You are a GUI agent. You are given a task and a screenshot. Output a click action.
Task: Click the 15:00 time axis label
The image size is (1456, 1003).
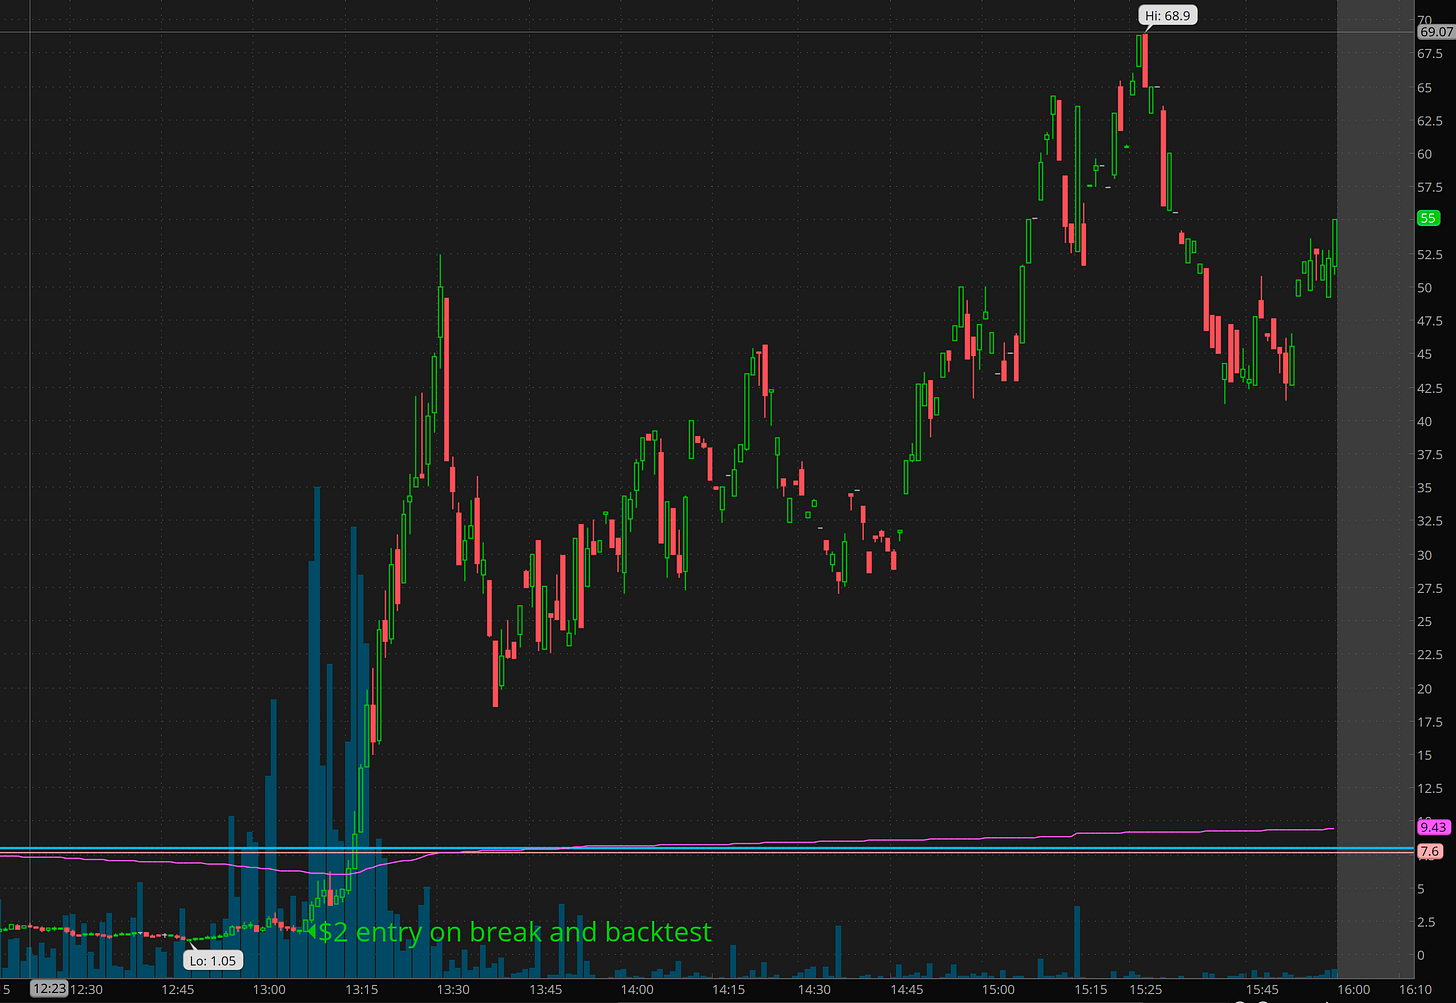(998, 990)
